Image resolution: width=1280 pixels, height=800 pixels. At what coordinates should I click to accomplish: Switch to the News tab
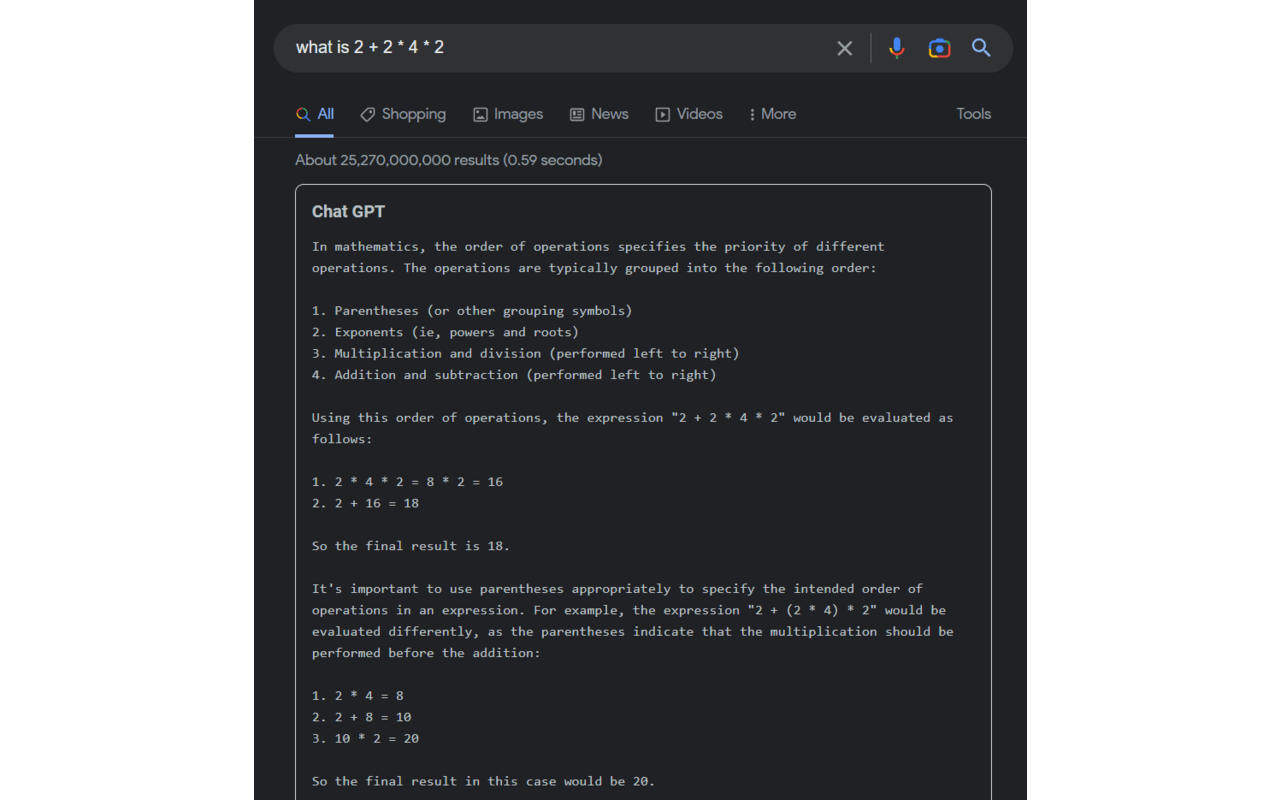(x=599, y=114)
